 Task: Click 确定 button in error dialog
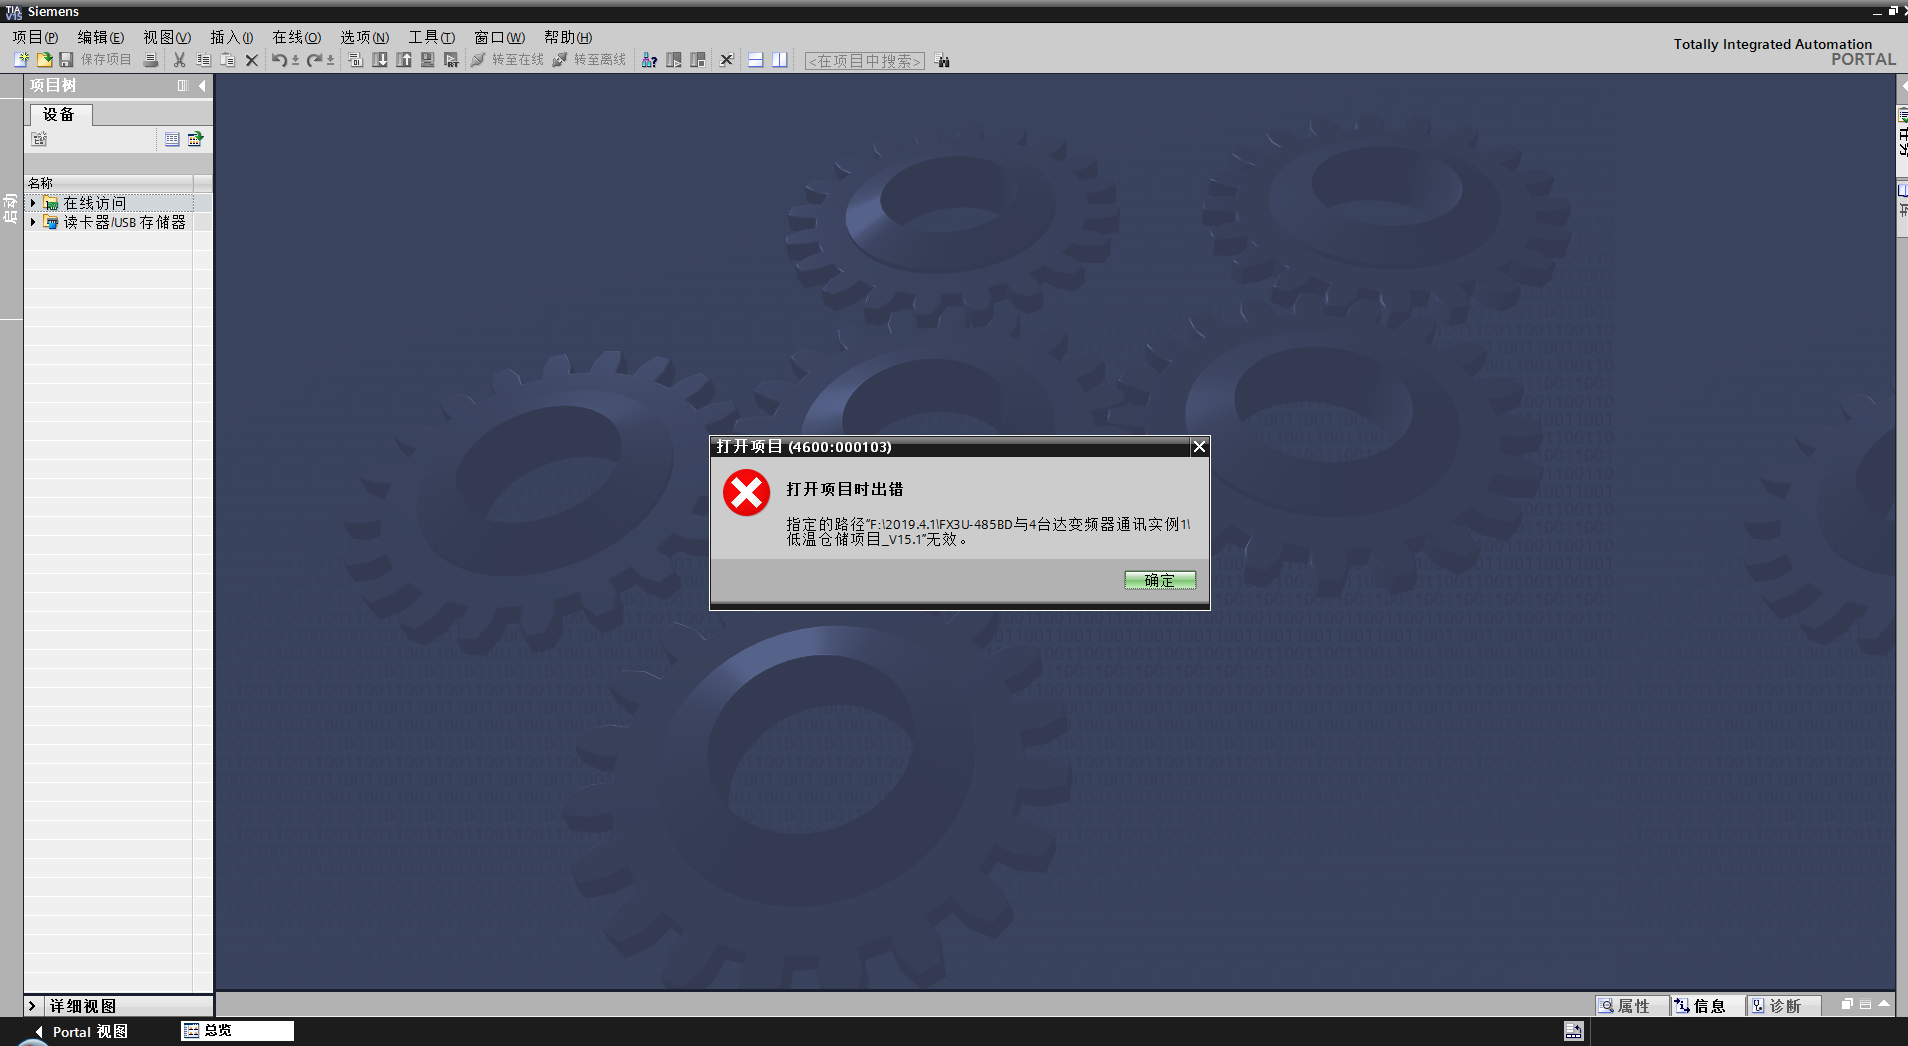pos(1159,580)
